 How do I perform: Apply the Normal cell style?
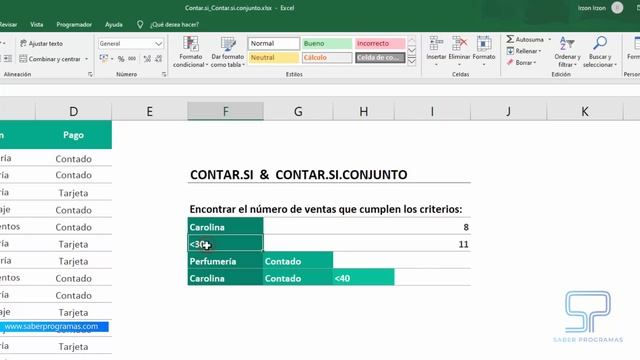point(273,43)
